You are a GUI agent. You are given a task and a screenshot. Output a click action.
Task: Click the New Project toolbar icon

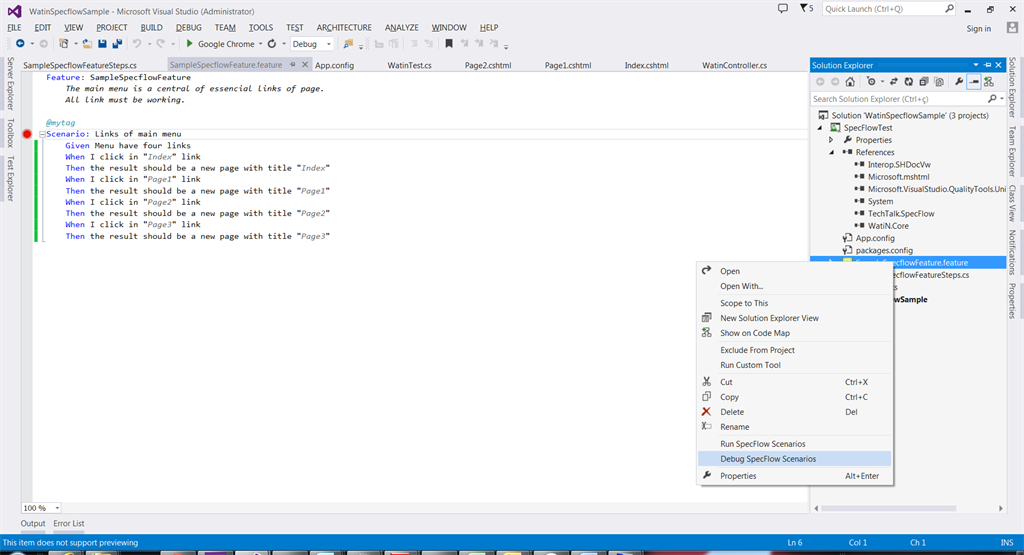point(63,44)
